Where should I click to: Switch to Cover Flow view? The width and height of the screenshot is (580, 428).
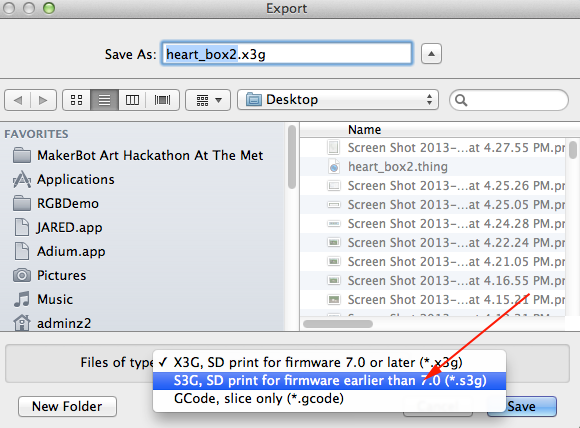[162, 100]
